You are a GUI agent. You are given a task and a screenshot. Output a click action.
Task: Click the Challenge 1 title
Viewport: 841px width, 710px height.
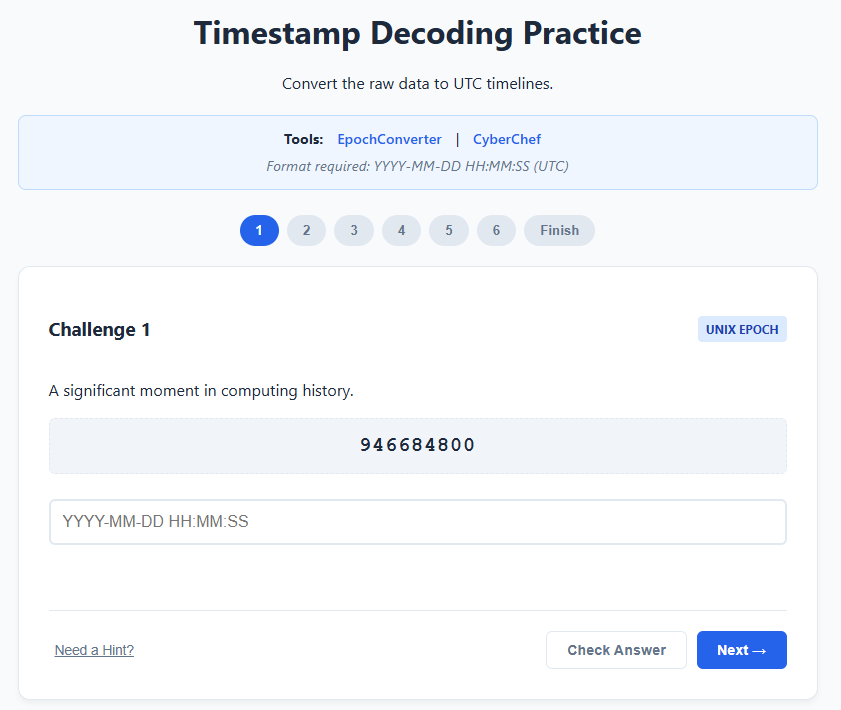(x=100, y=330)
